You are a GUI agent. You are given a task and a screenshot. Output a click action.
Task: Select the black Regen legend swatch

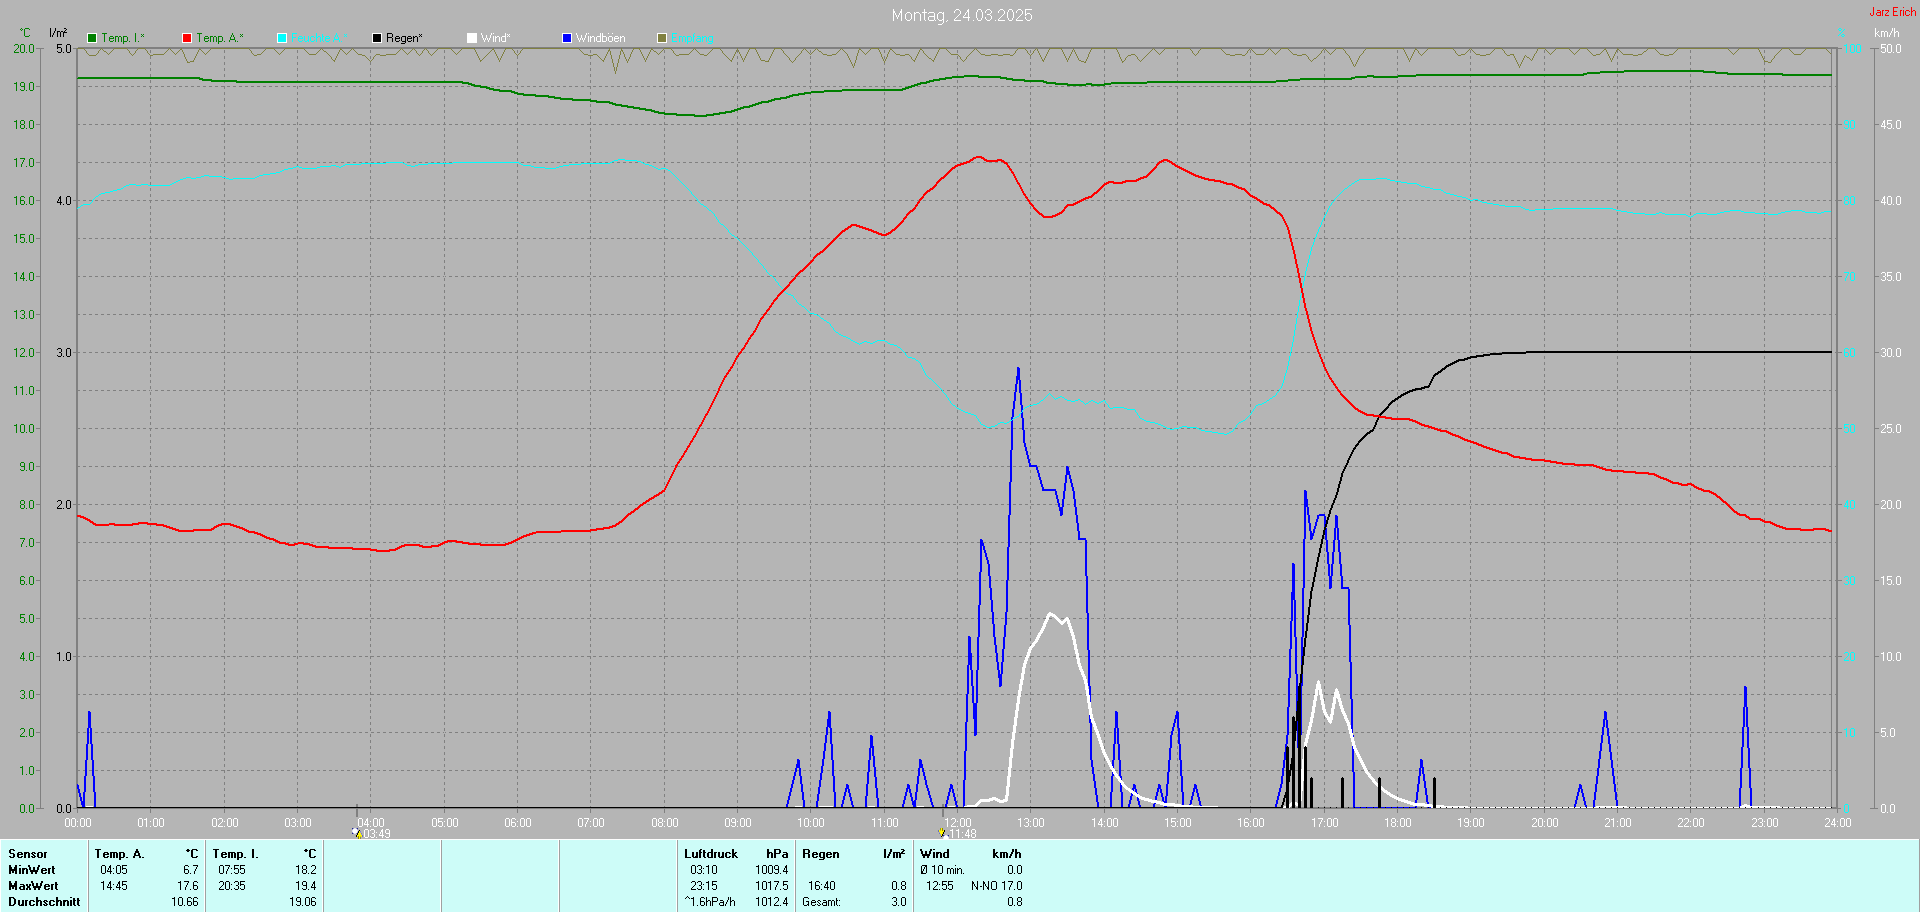(x=377, y=38)
